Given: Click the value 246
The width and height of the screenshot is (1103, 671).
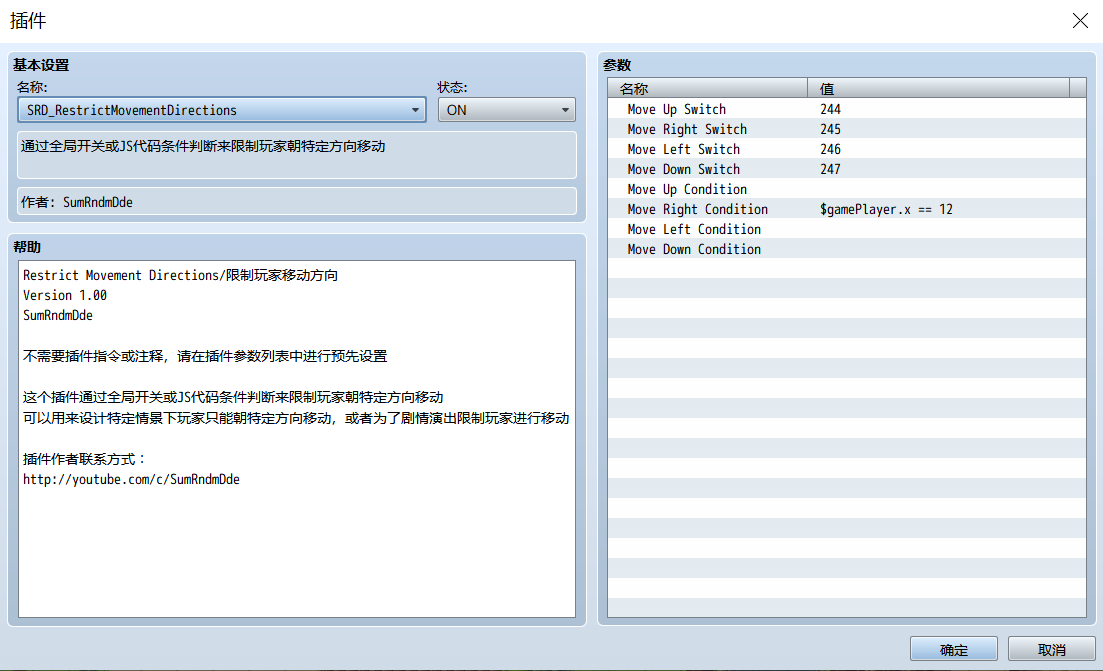Looking at the screenshot, I should point(830,149).
